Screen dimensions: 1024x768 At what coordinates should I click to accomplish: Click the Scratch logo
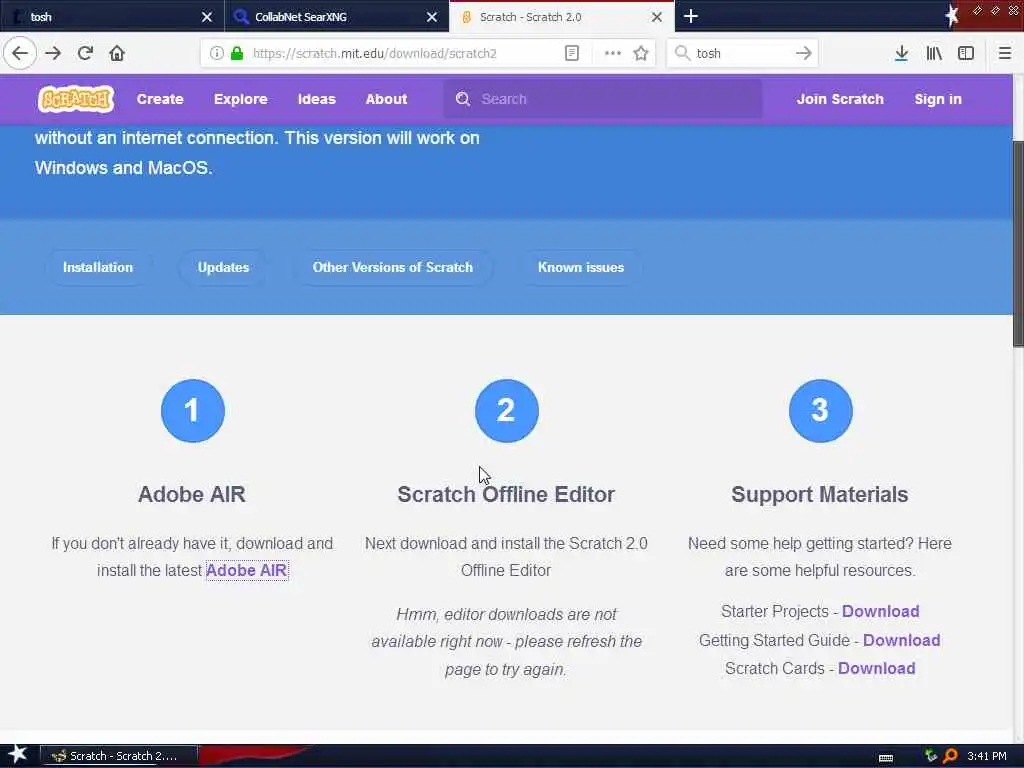point(76,99)
